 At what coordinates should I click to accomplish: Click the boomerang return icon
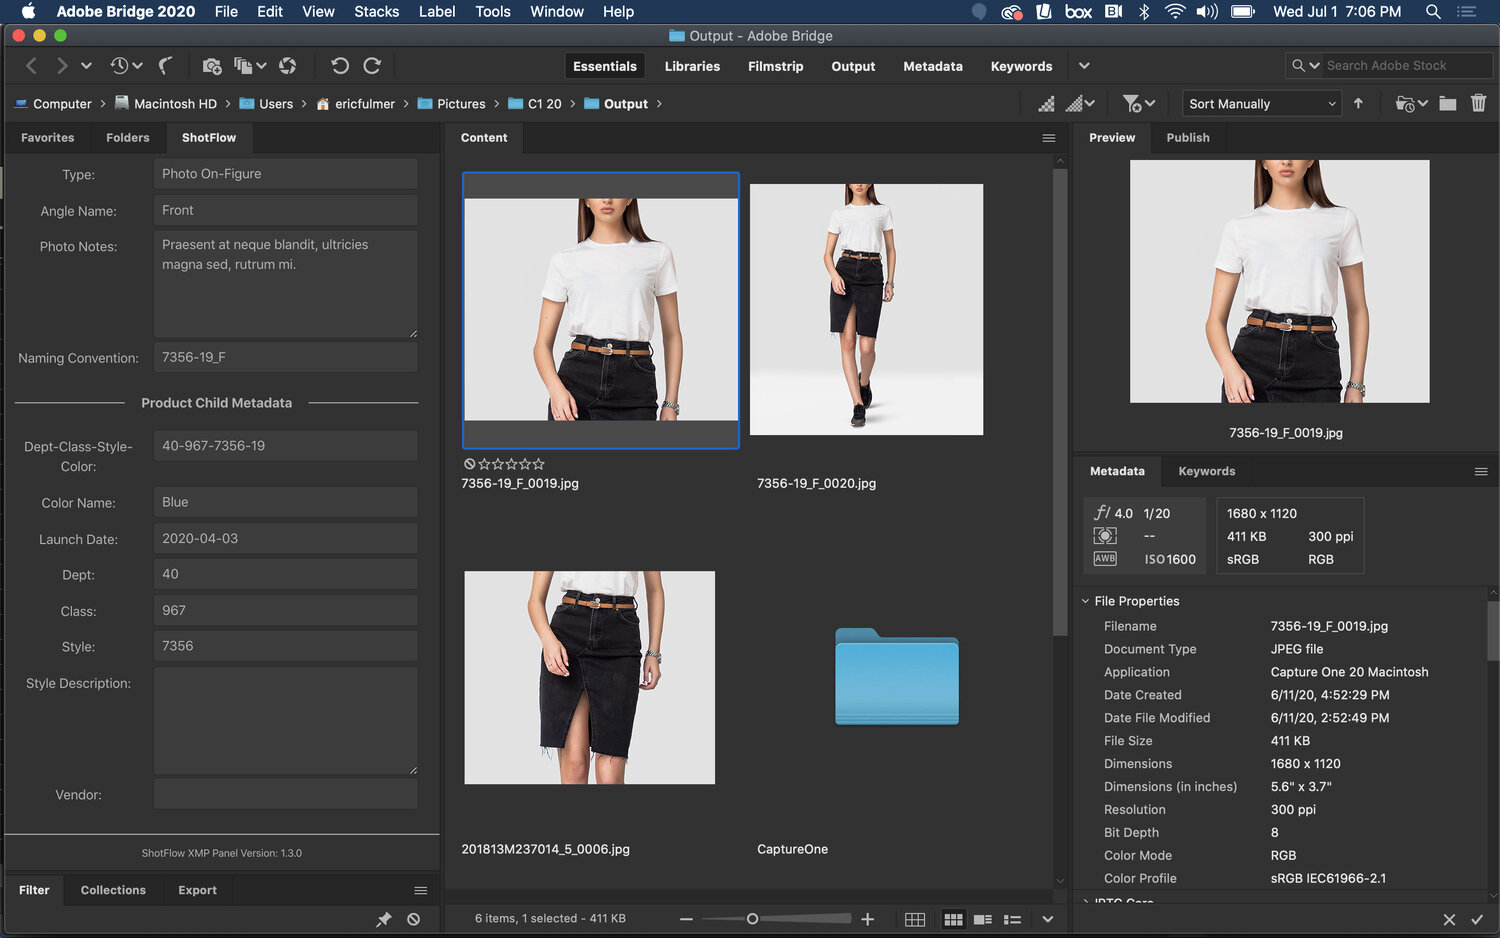tap(166, 66)
